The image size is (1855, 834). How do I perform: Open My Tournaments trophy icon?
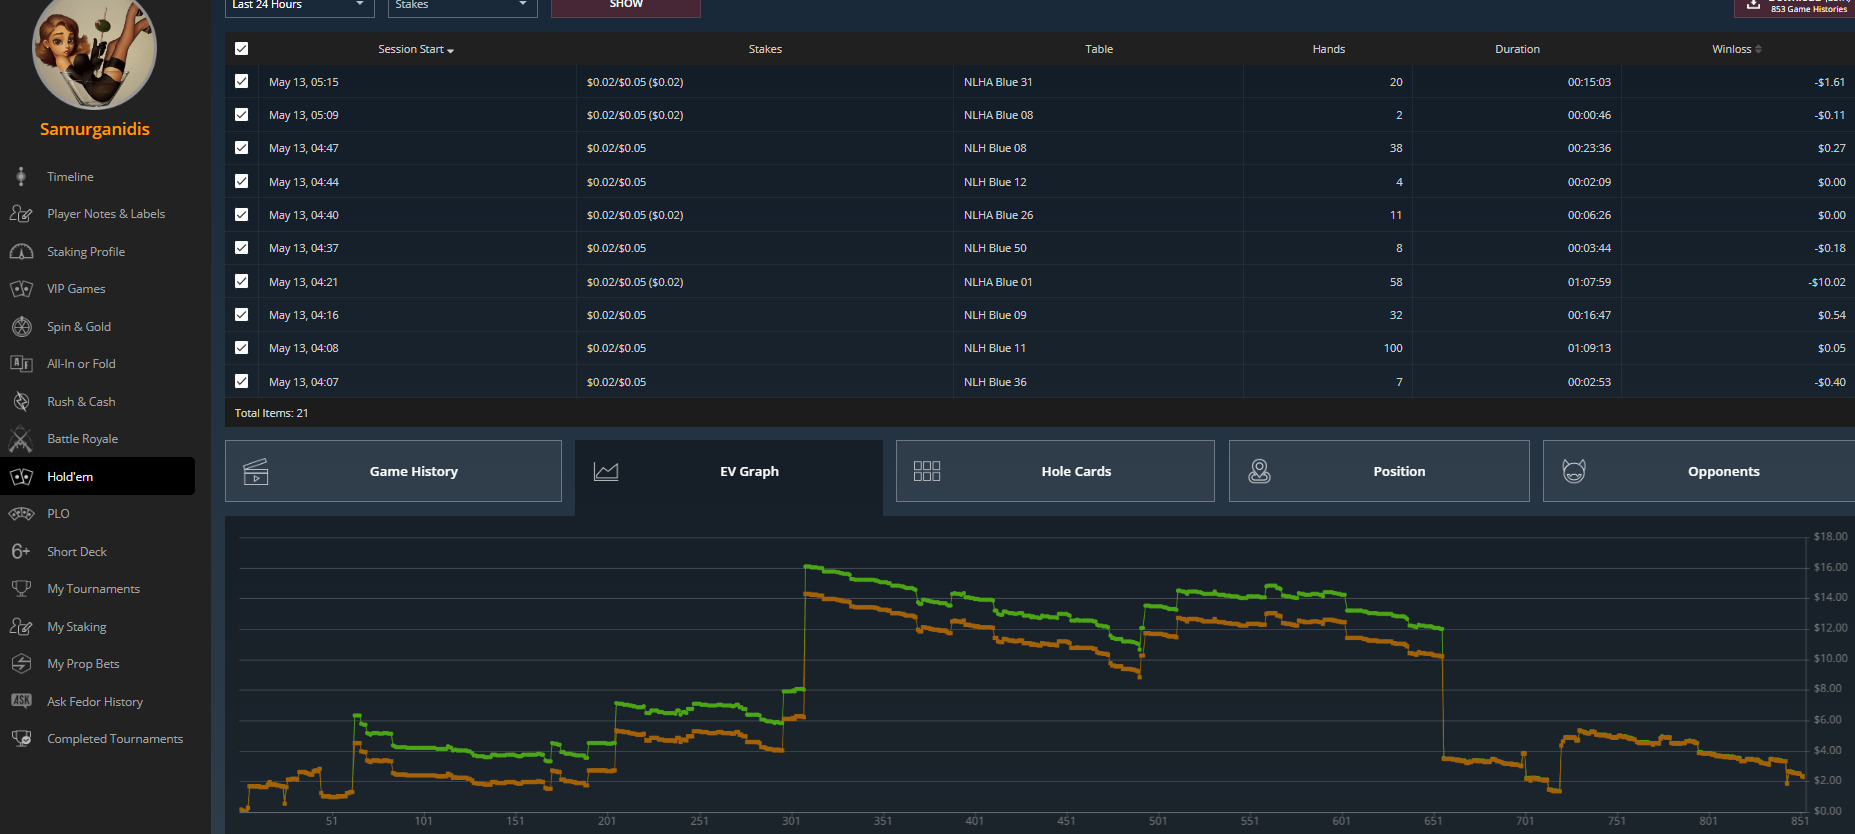click(21, 589)
